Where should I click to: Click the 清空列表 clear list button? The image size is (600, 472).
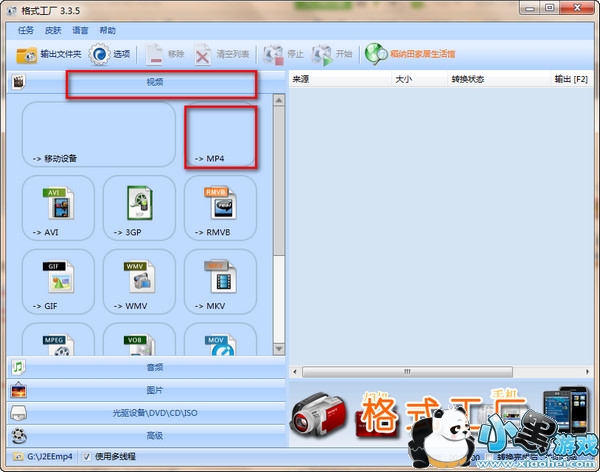point(222,54)
